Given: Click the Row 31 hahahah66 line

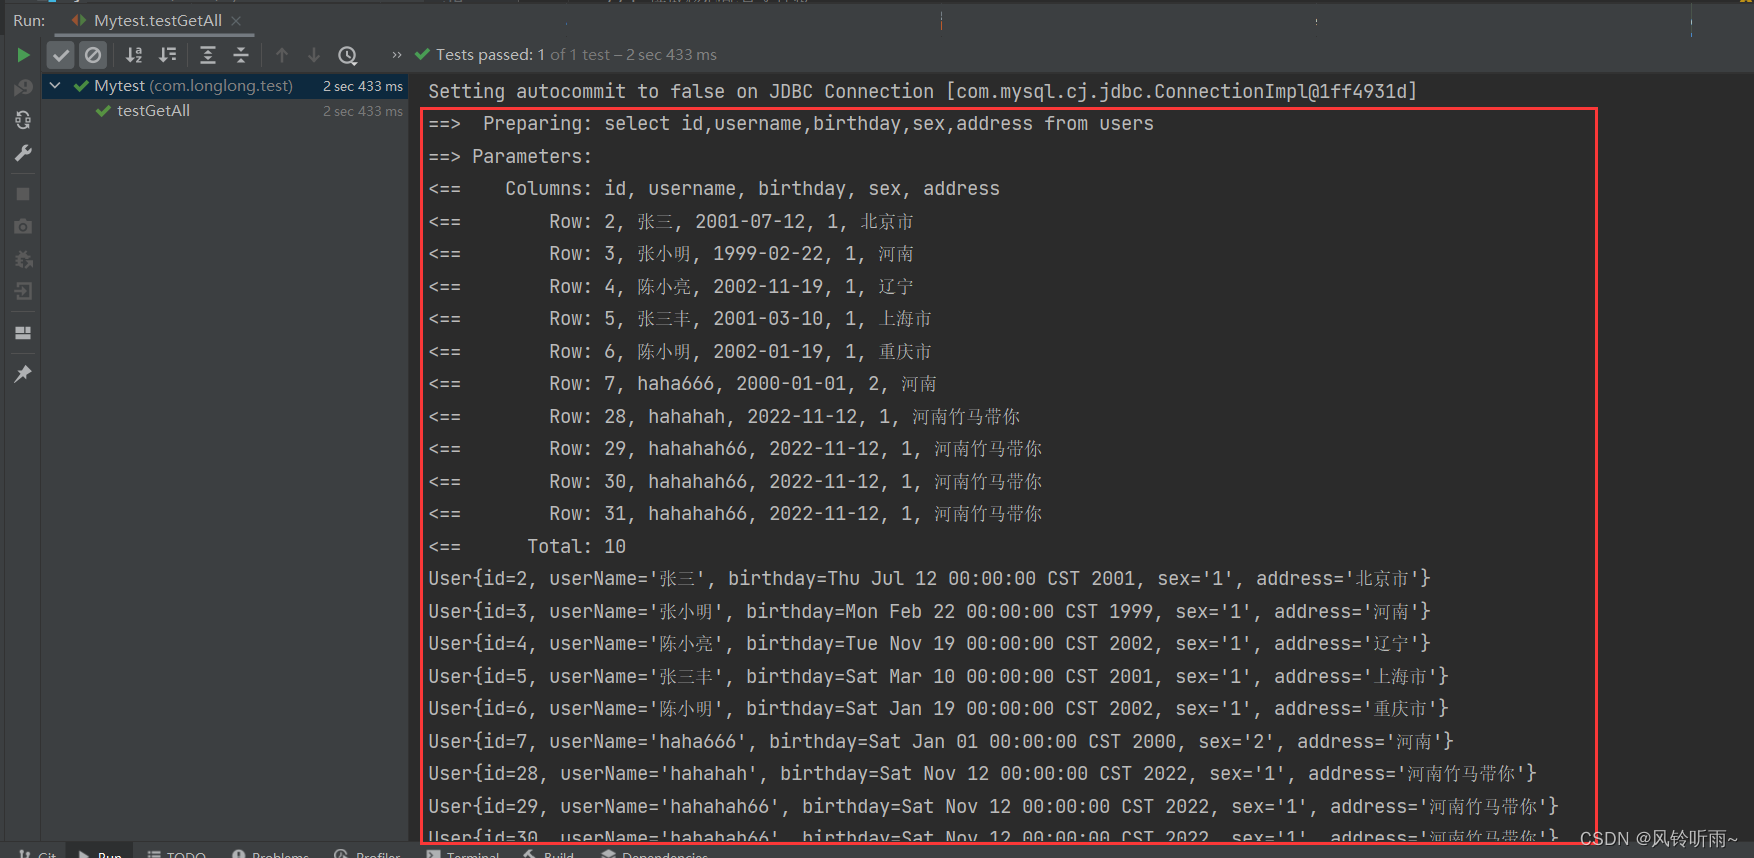Looking at the screenshot, I should click(735, 514).
